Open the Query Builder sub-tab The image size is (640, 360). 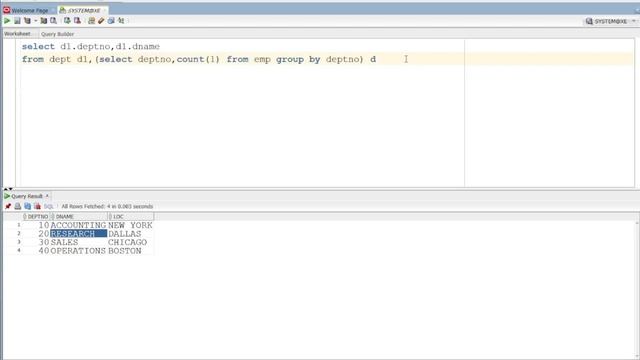click(x=57, y=34)
